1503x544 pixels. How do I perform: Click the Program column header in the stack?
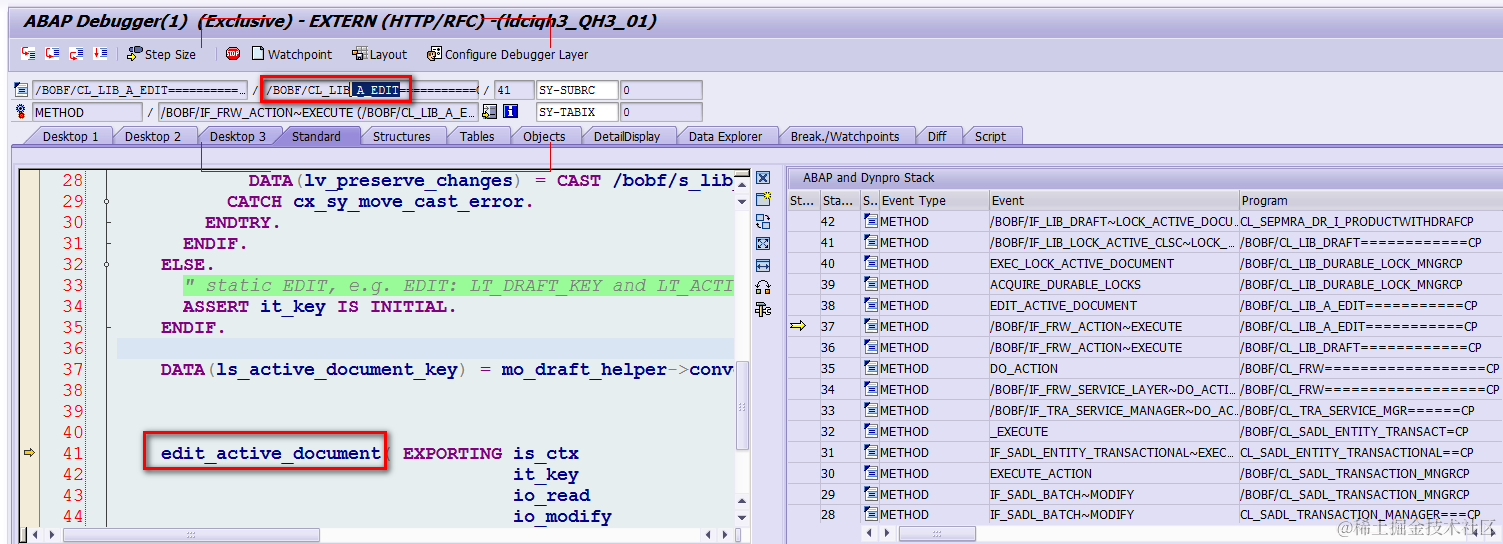1370,200
